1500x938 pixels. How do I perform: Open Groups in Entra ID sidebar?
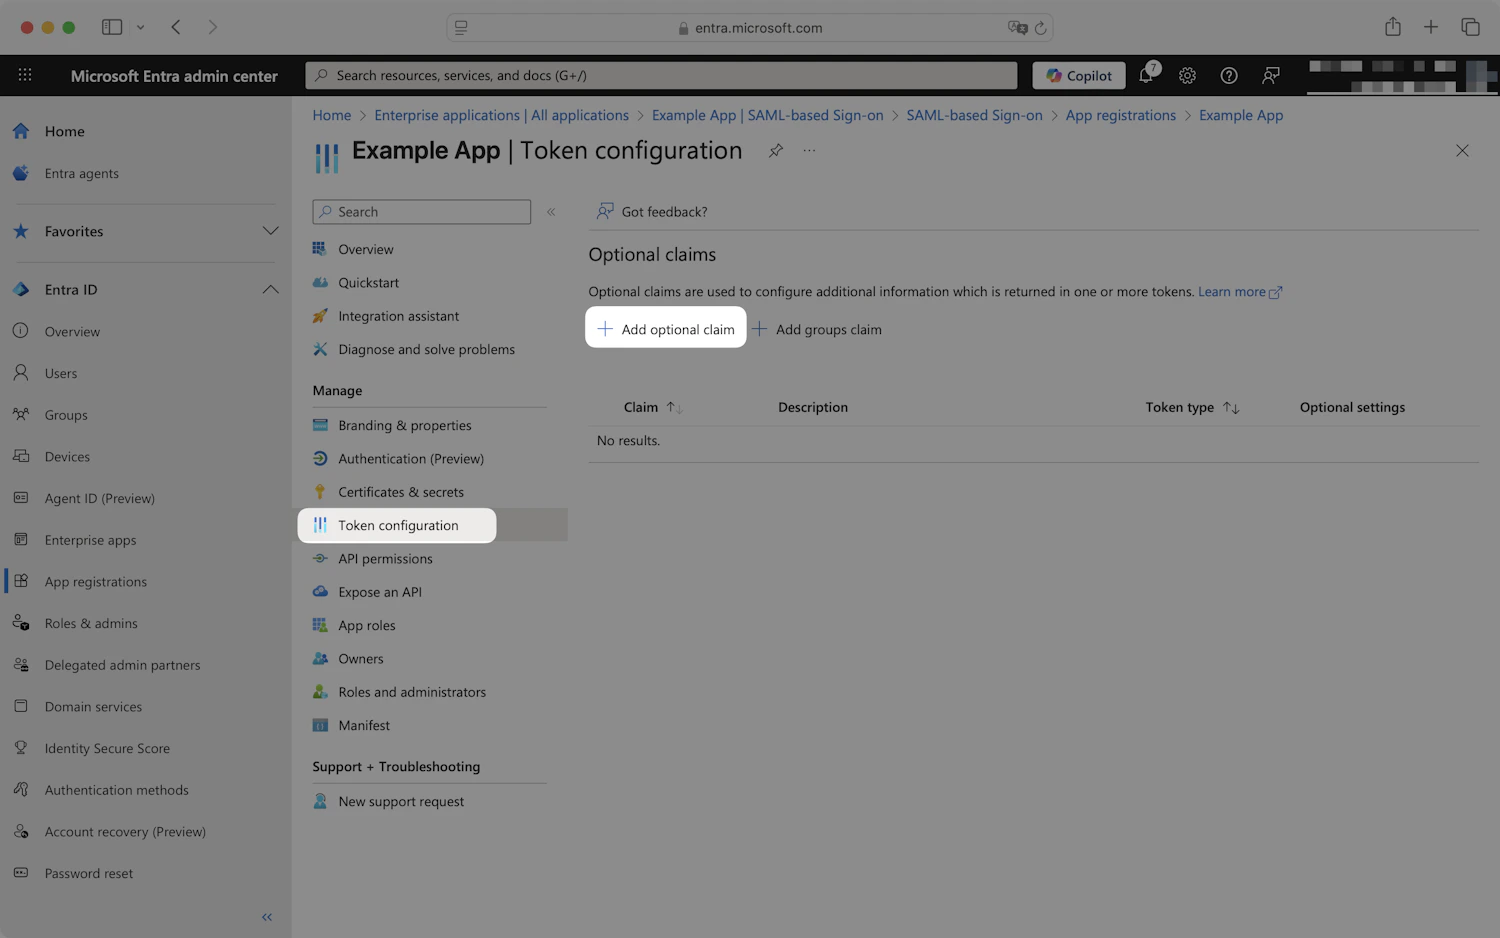[x=66, y=415]
